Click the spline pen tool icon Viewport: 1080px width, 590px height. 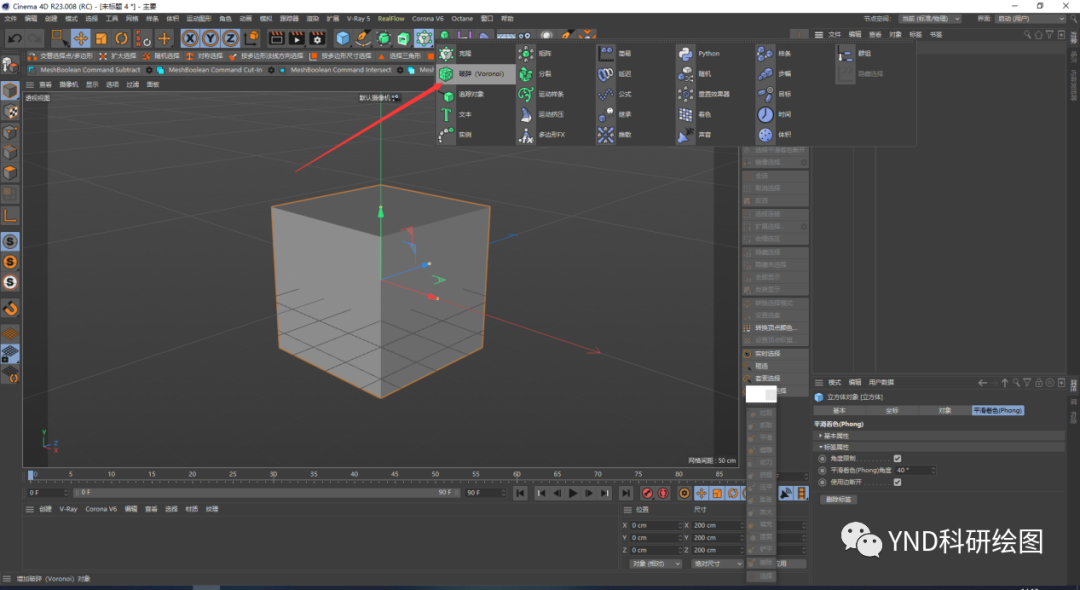362,39
